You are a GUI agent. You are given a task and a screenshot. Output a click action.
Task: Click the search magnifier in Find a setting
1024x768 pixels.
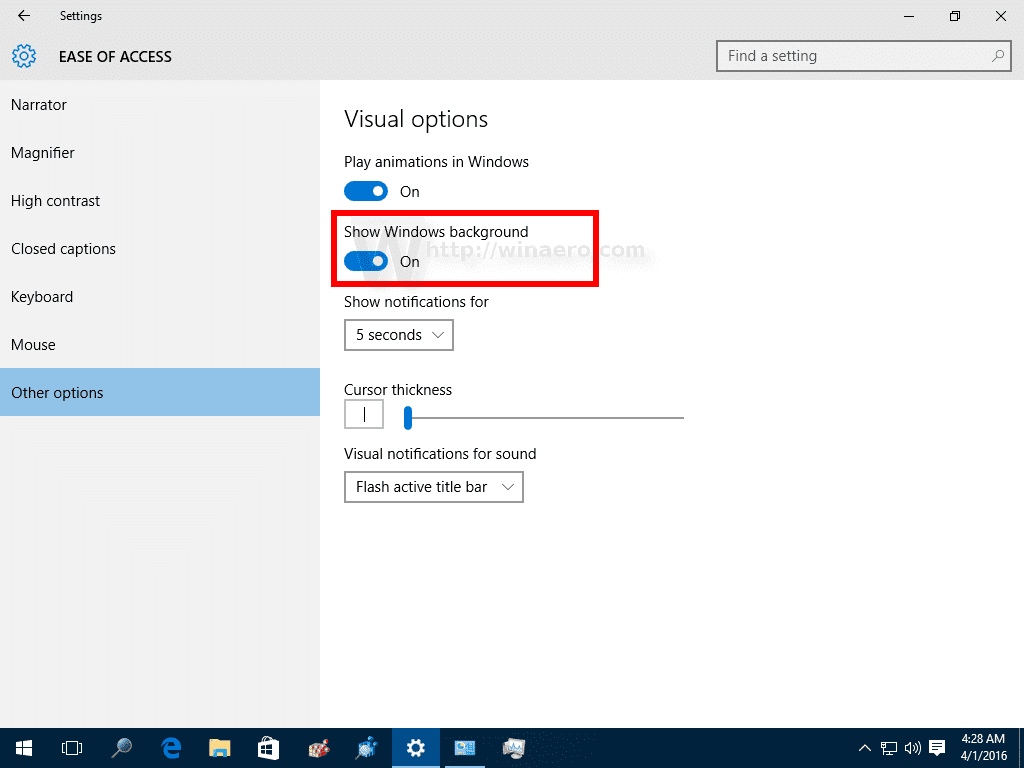pyautogui.click(x=997, y=56)
